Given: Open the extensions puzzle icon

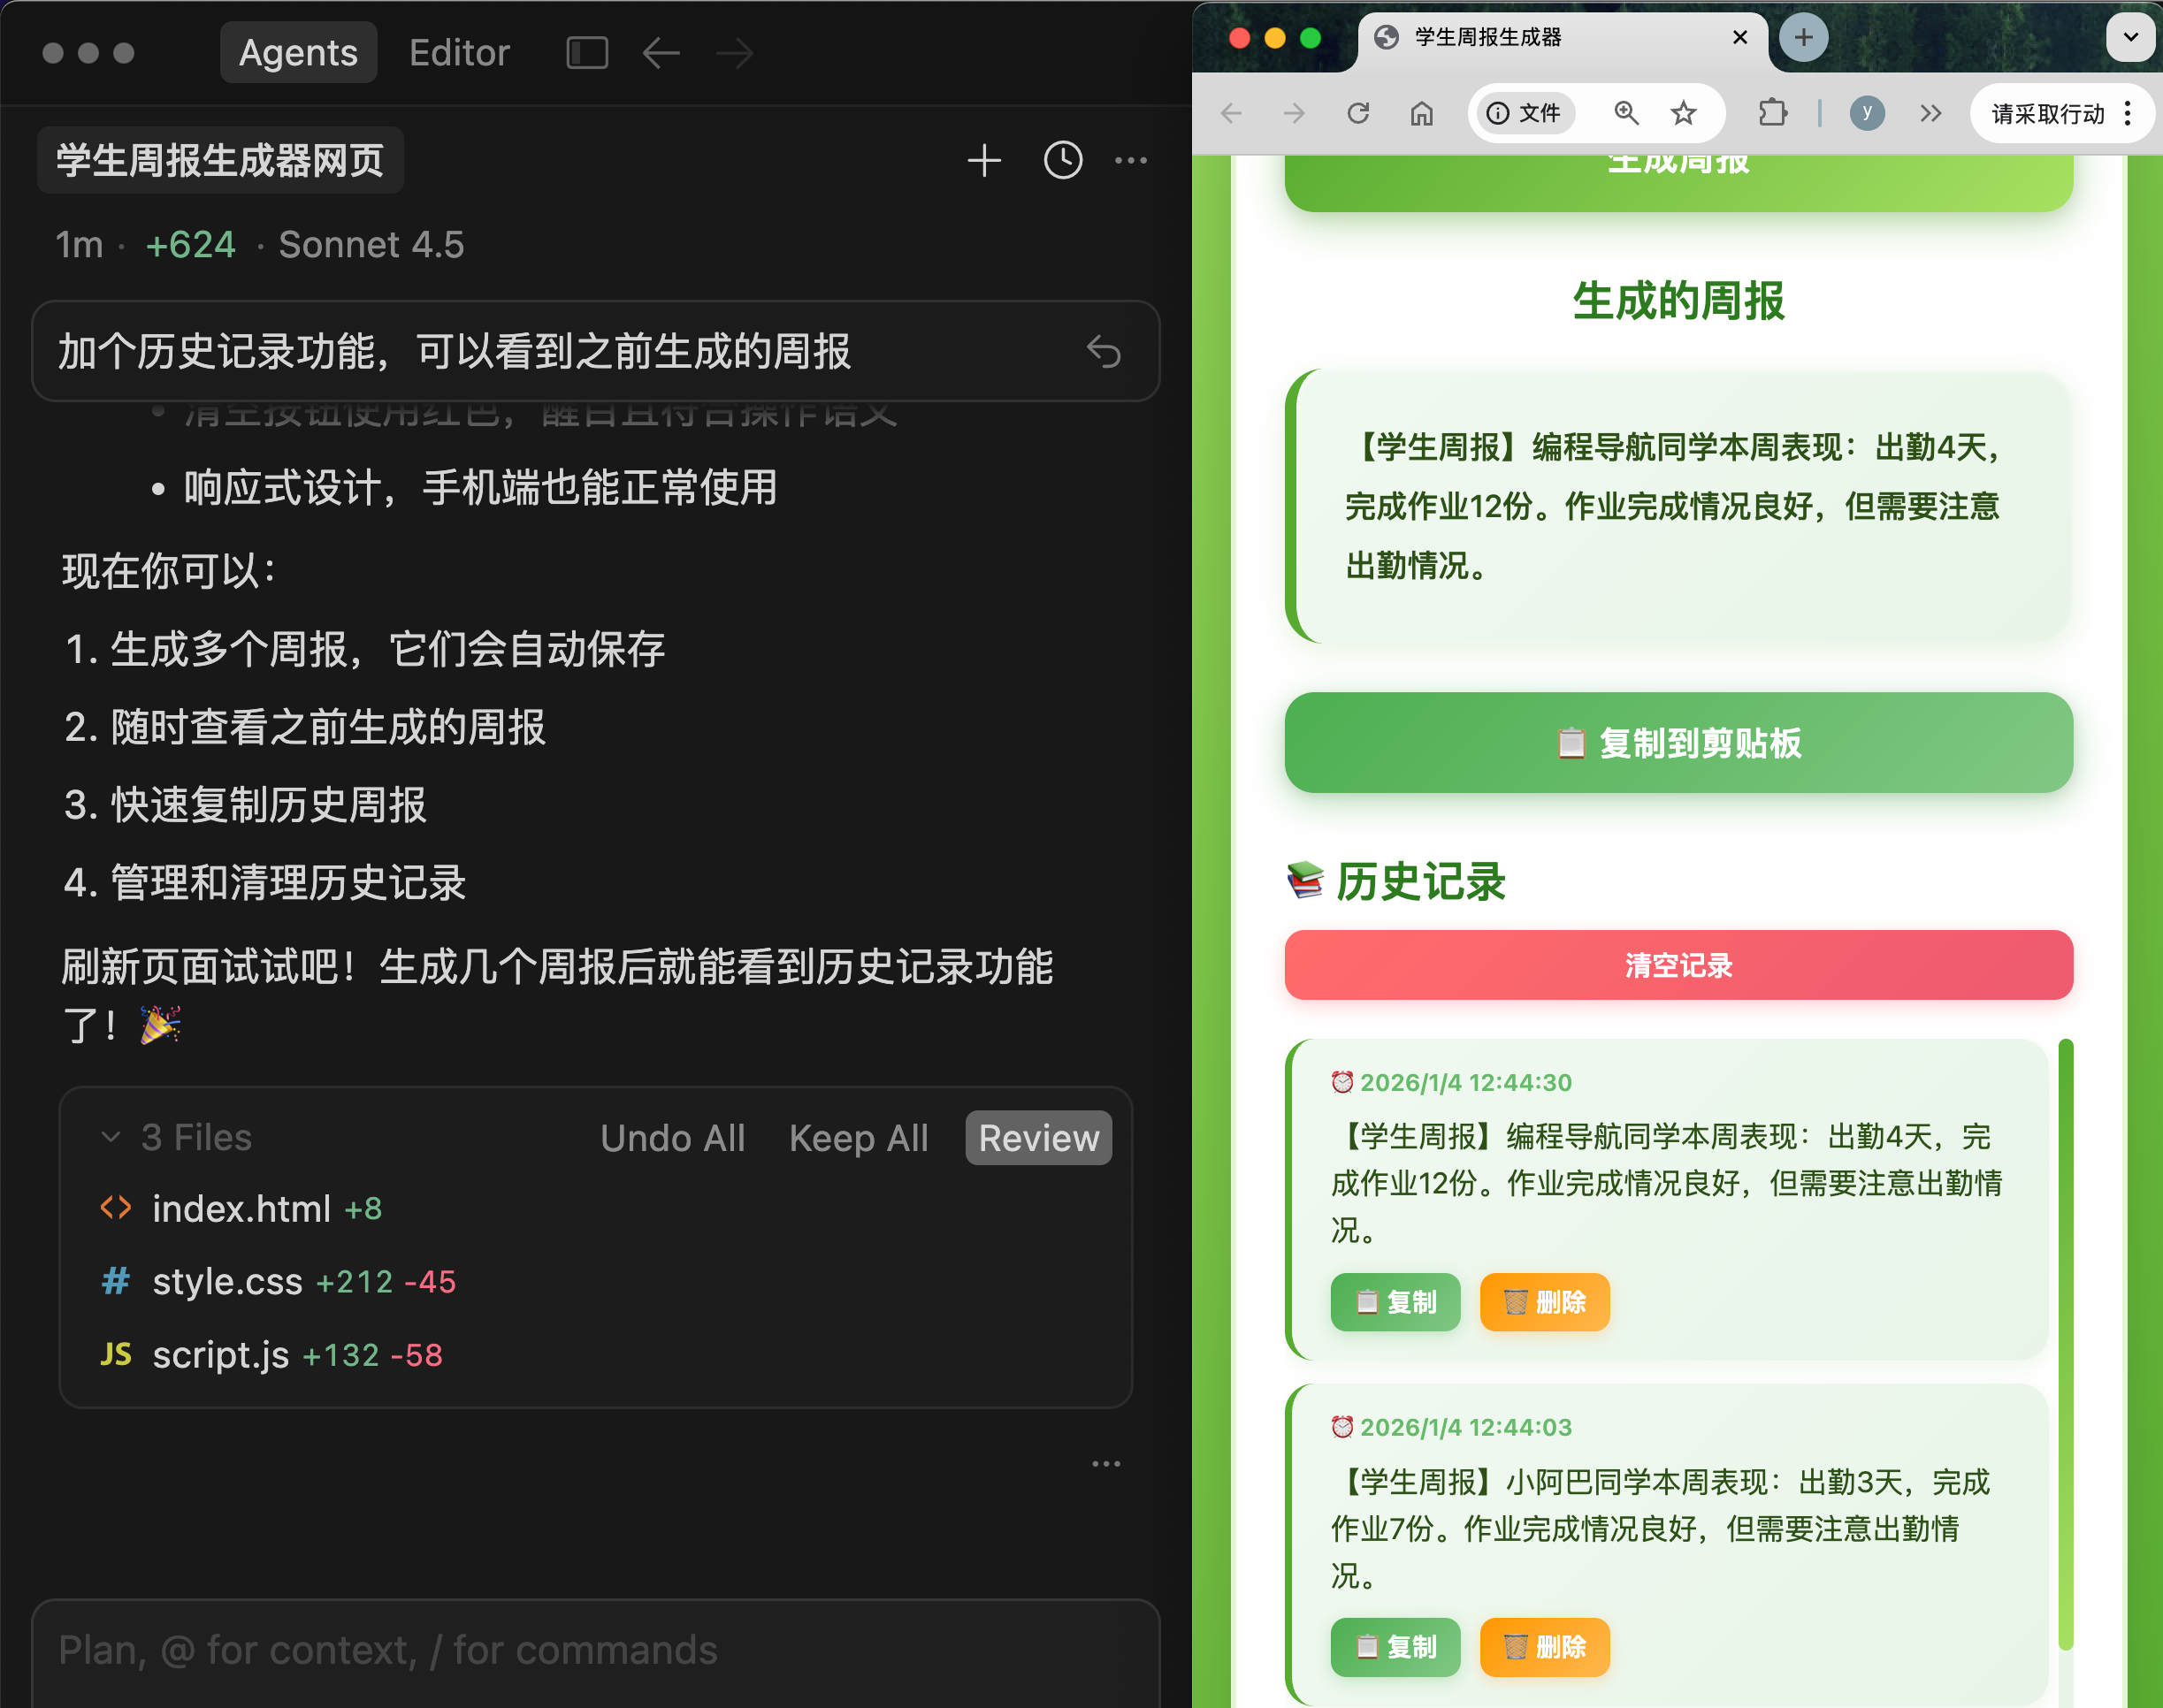Looking at the screenshot, I should coord(1772,113).
